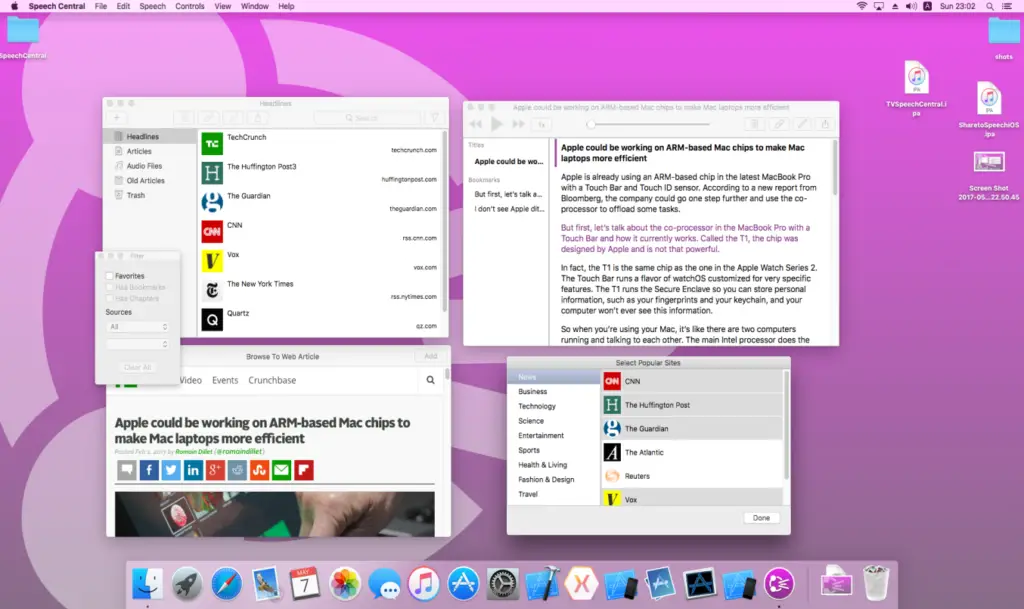
Task: Open the Crunchbase link on web page
Action: tap(272, 380)
